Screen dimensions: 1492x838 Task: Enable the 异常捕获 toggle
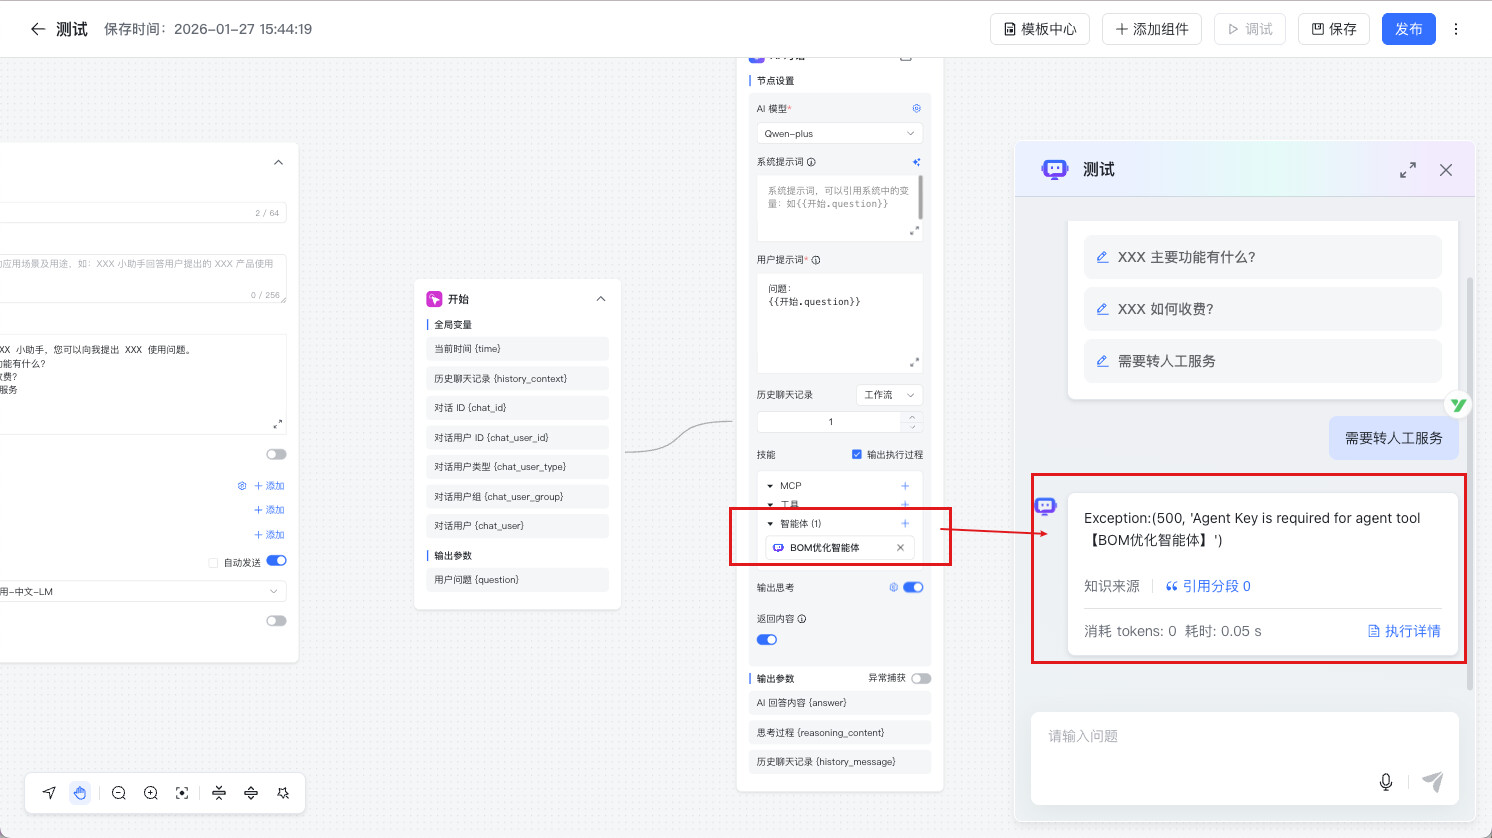click(x=920, y=678)
